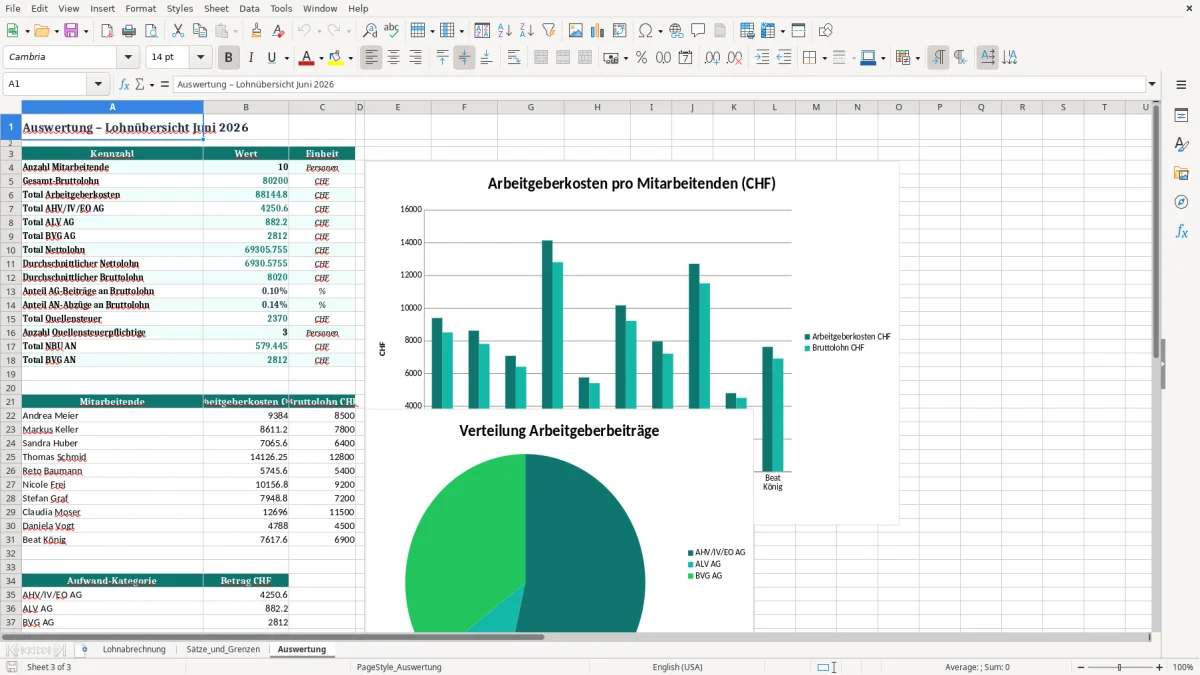Open the Font Name dropdown
This screenshot has height=675, width=1200.
[127, 58]
